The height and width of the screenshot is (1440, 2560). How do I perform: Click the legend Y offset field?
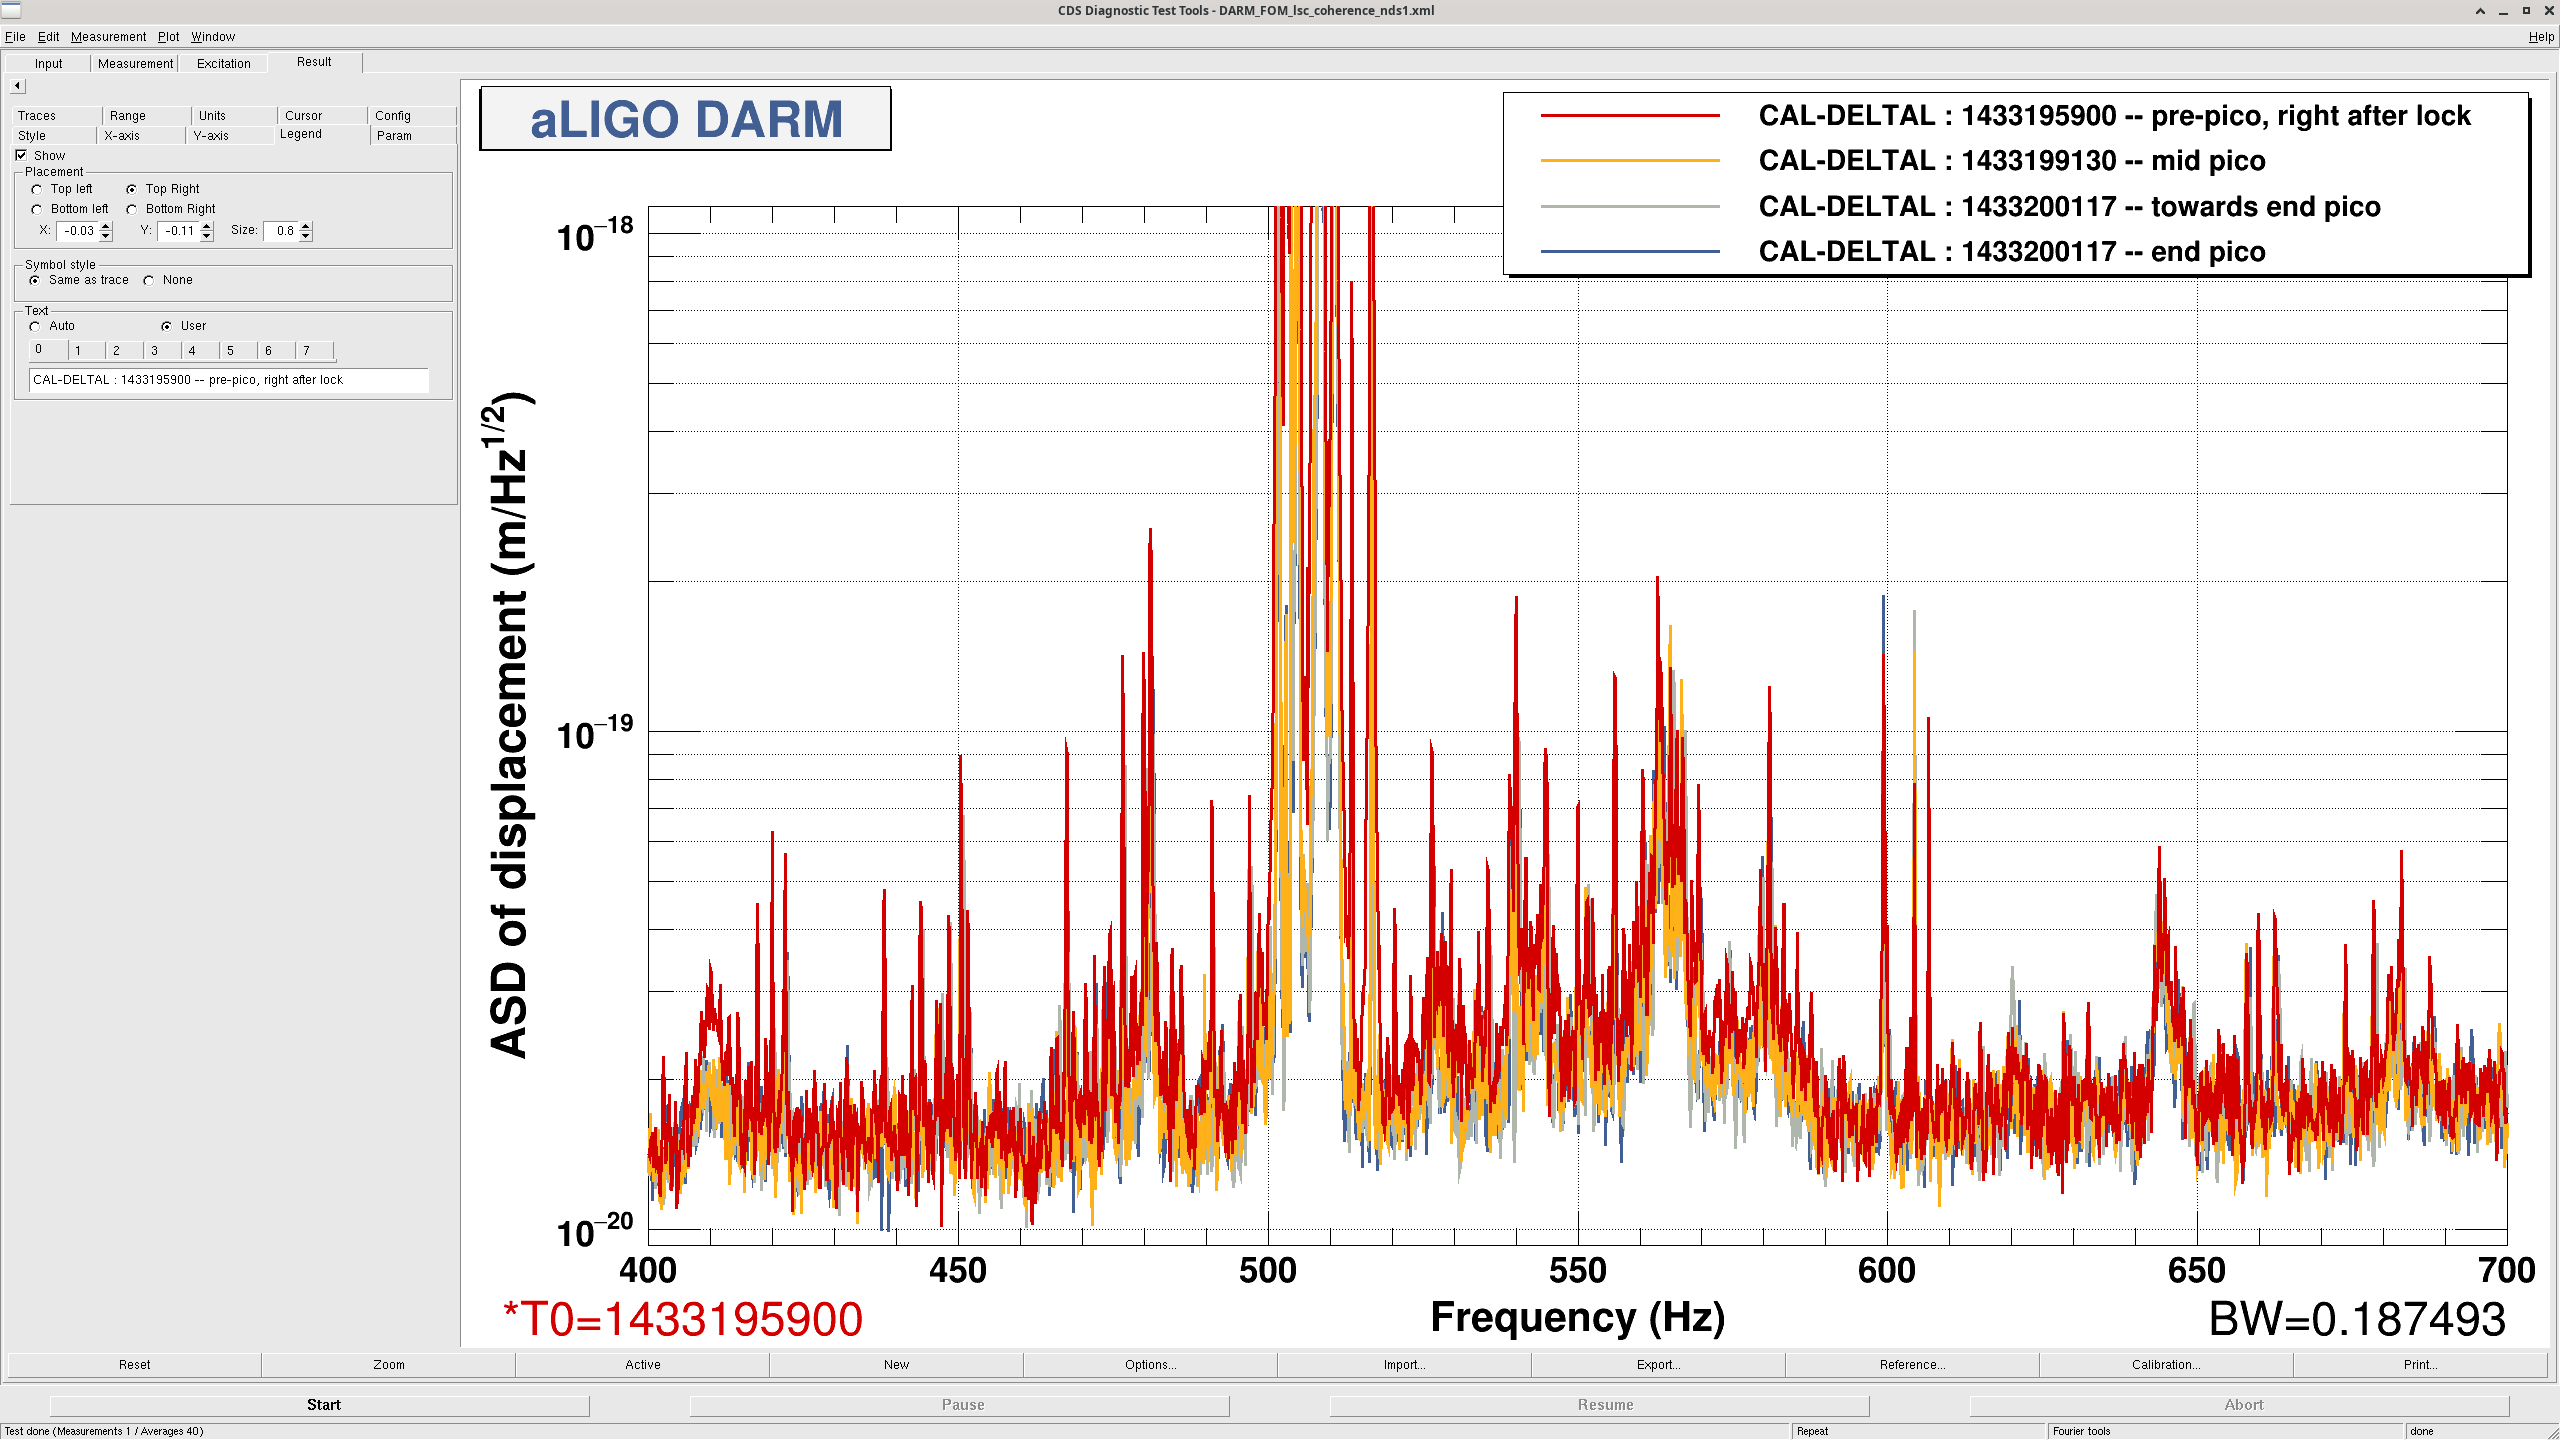click(179, 231)
